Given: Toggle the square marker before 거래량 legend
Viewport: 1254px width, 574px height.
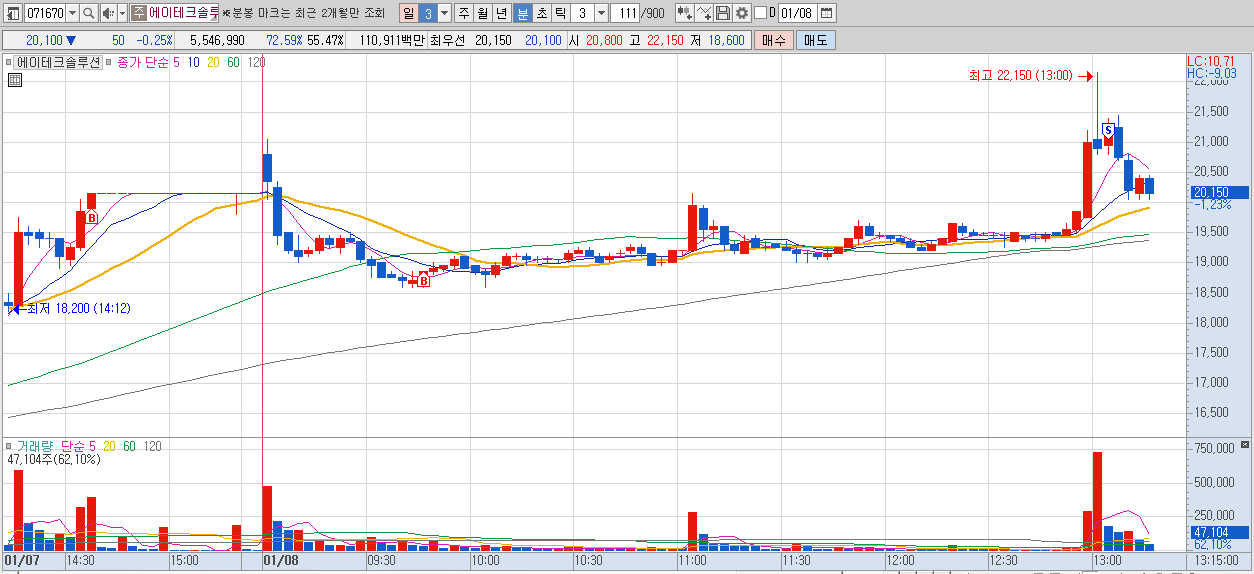Looking at the screenshot, I should tap(10, 446).
